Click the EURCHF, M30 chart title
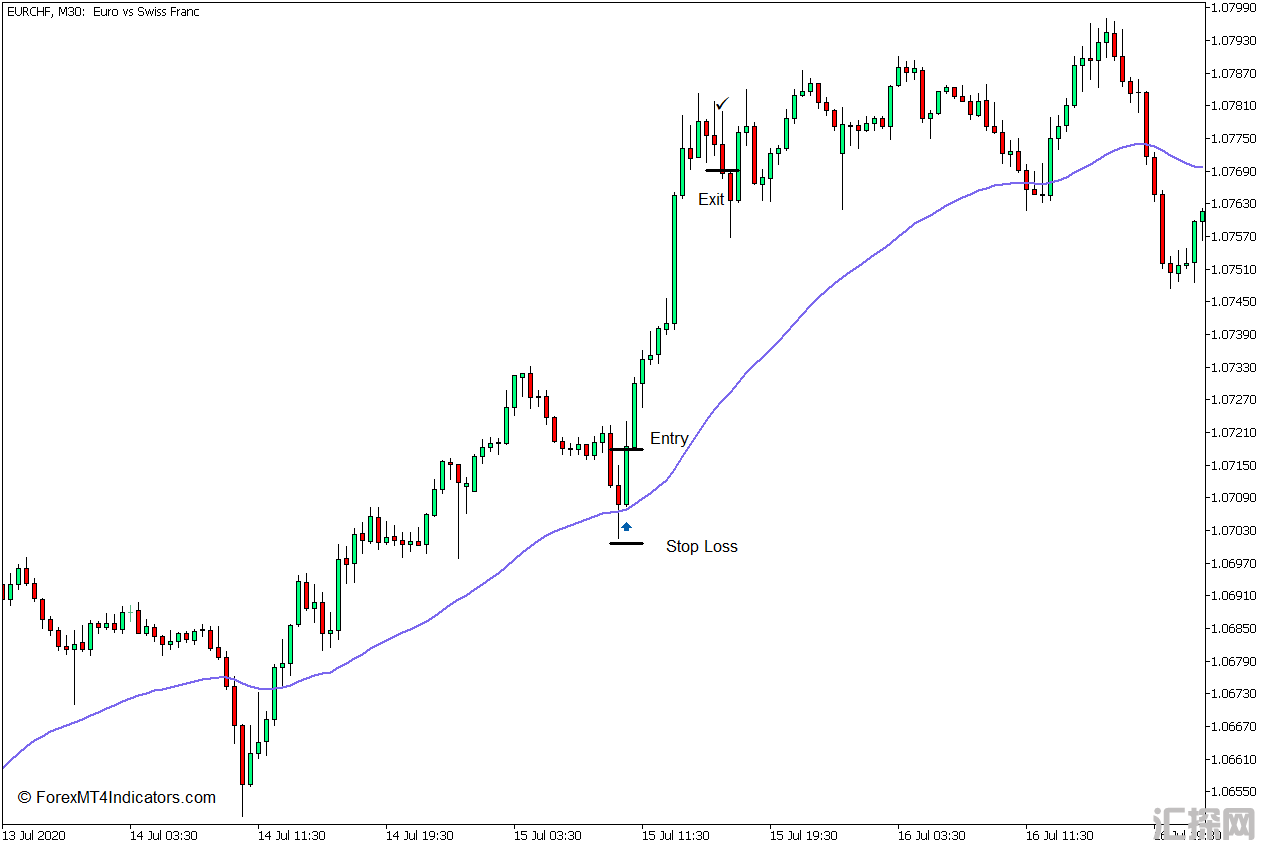 point(100,12)
